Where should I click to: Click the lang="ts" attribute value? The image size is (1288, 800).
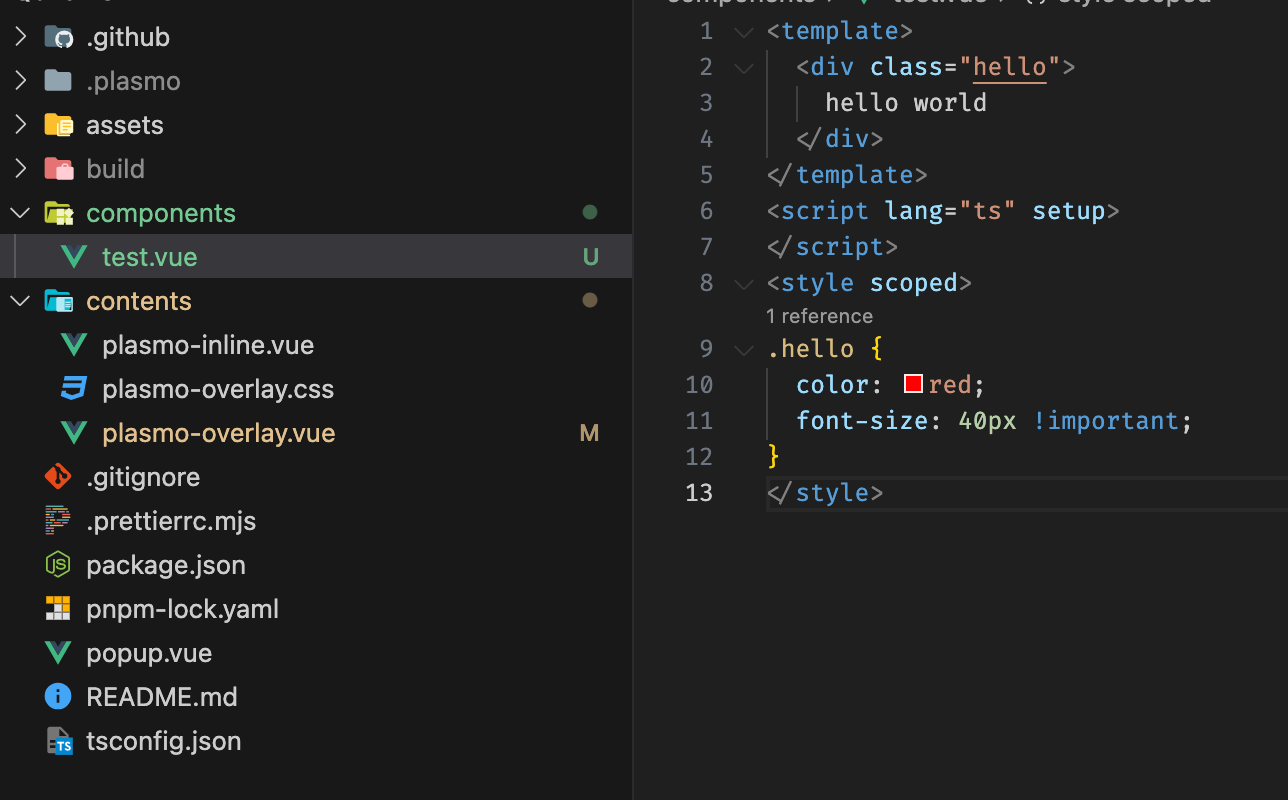pos(987,211)
